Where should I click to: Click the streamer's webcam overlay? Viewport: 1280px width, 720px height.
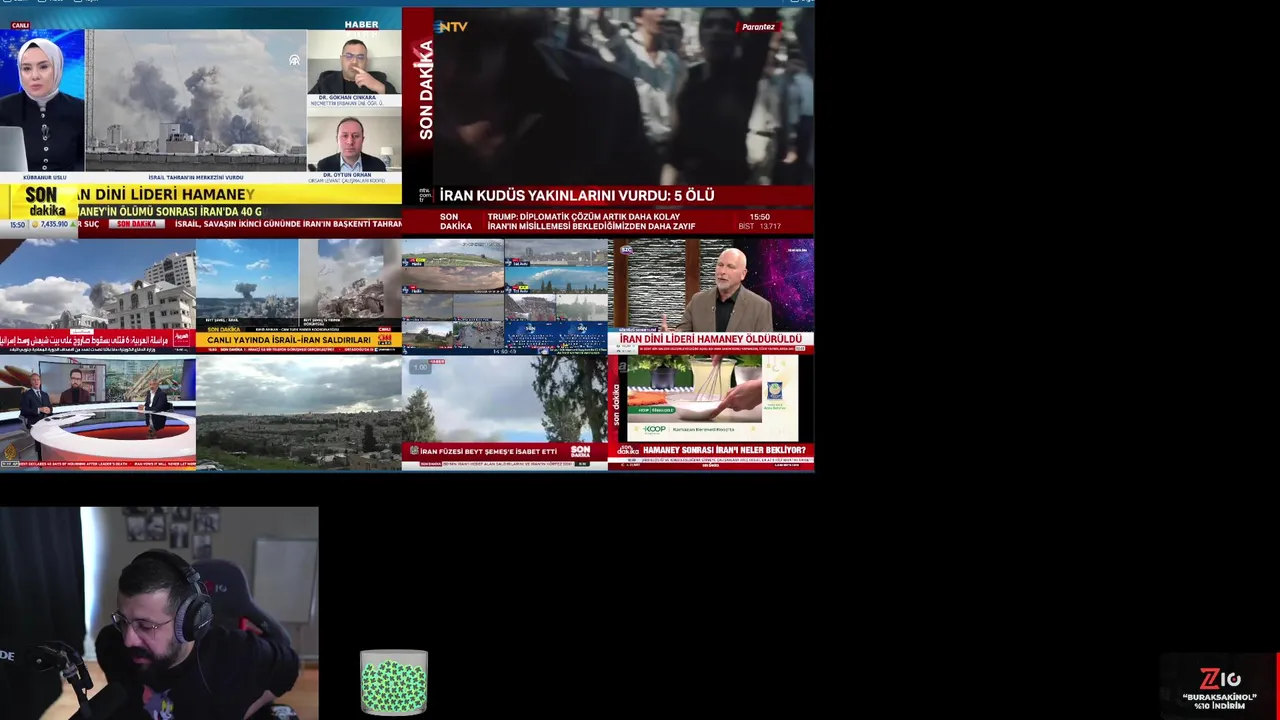click(x=159, y=613)
